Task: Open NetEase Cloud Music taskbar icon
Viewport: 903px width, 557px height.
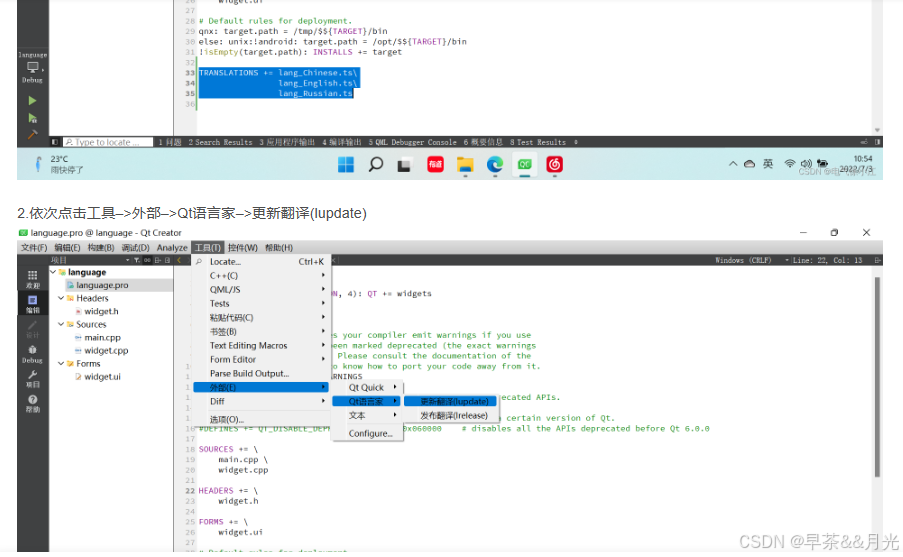Action: pyautogui.click(x=554, y=165)
